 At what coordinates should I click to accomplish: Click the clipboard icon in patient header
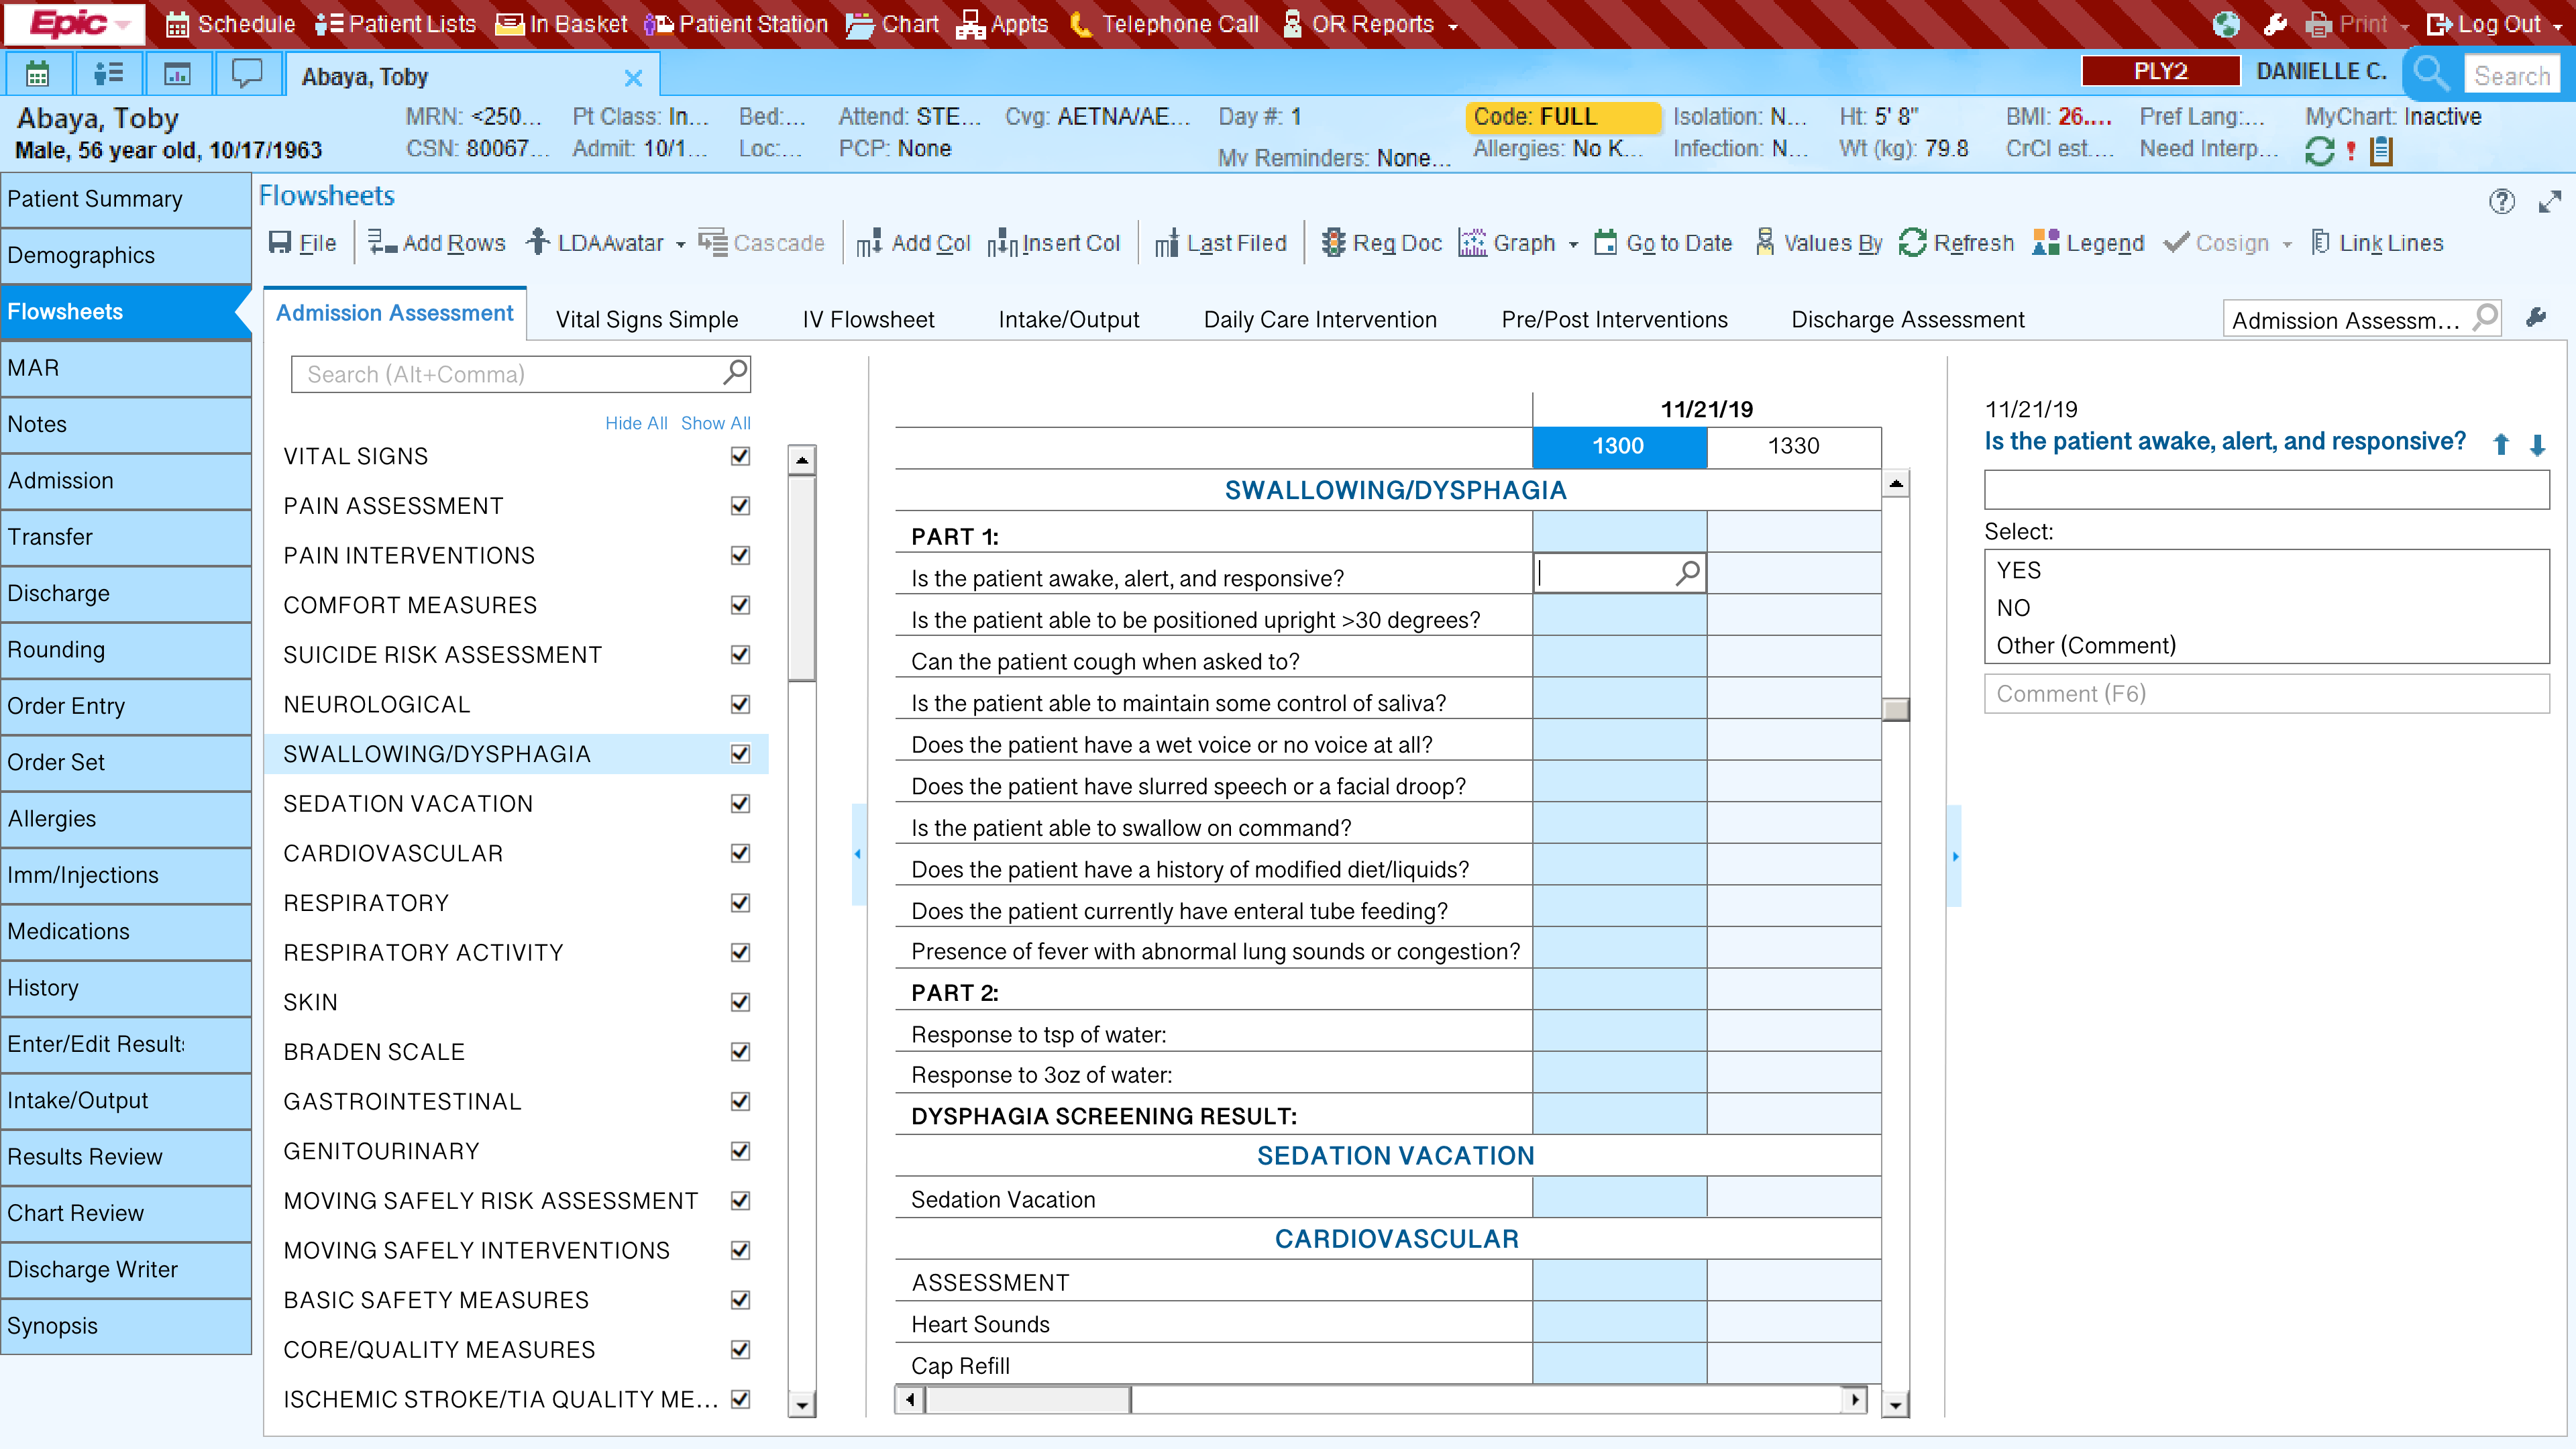(2382, 151)
